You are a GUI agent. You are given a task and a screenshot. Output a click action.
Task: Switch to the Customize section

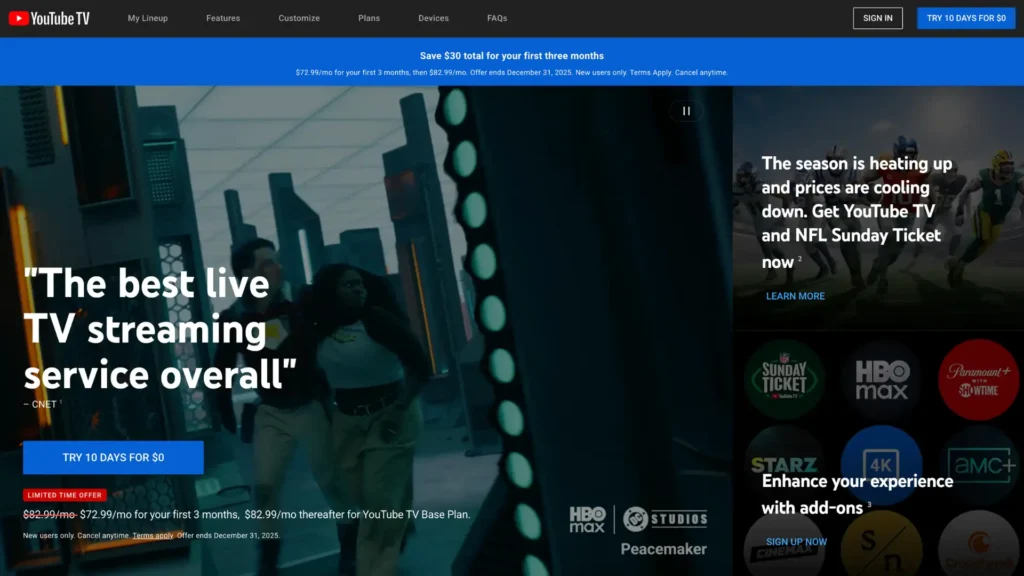coord(299,17)
